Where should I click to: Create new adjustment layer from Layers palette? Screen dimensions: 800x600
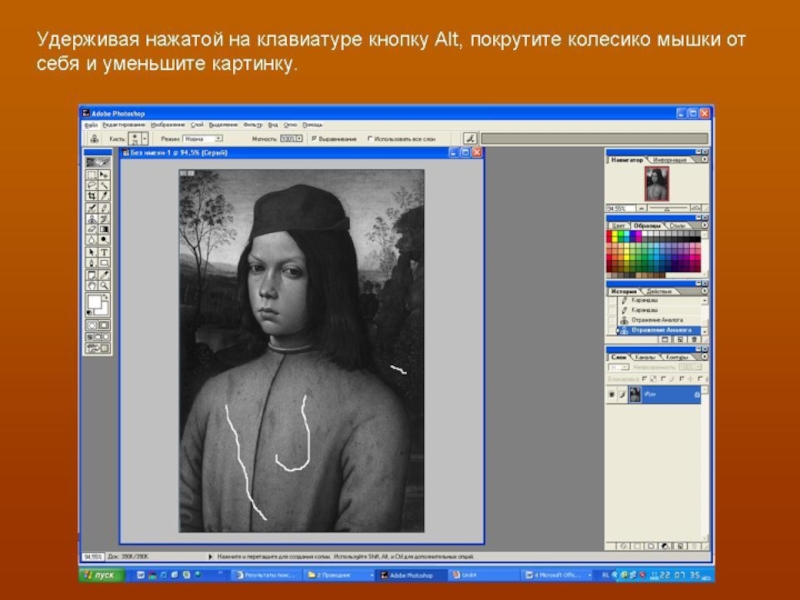point(666,546)
